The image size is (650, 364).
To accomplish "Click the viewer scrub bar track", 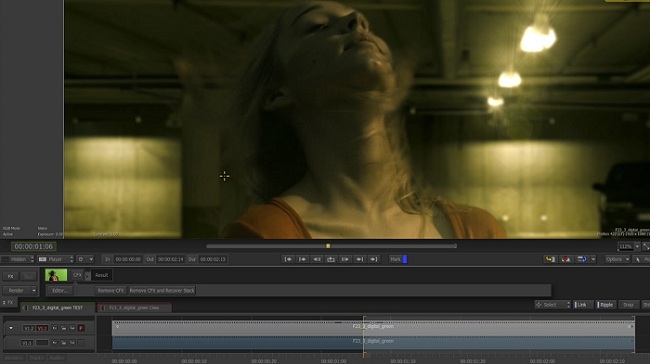I will (x=331, y=246).
